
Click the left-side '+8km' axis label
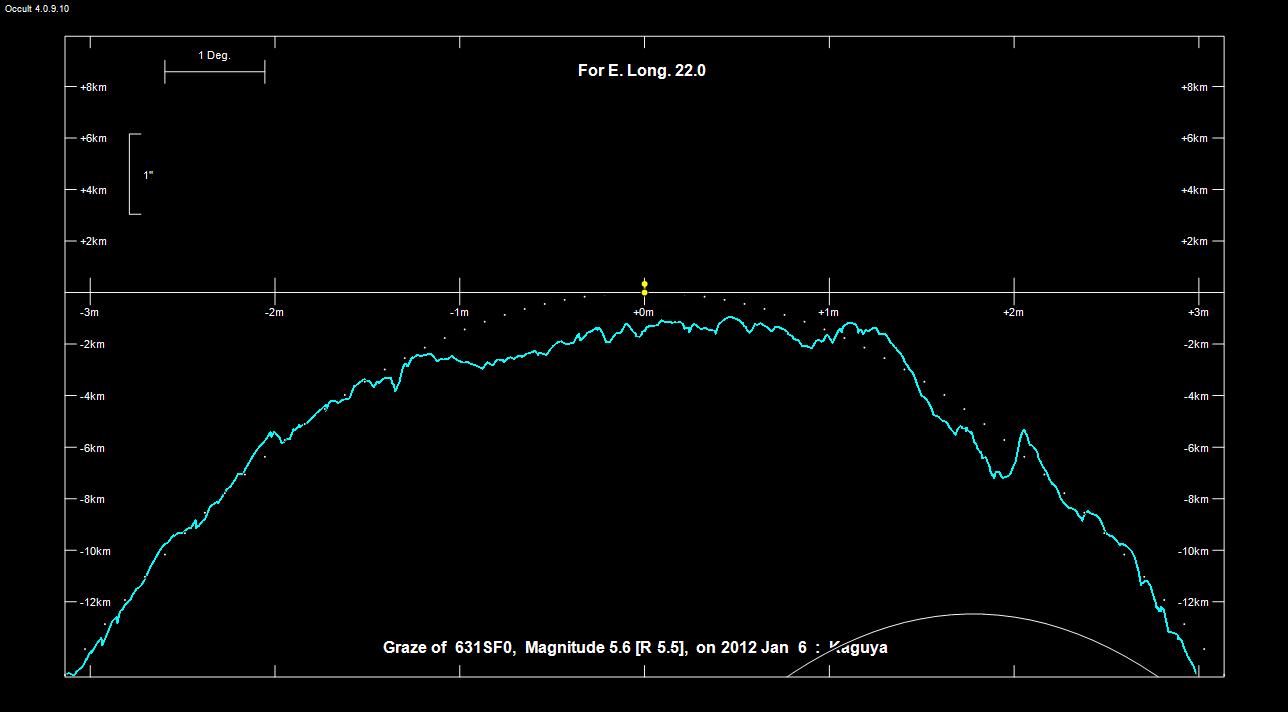92,87
